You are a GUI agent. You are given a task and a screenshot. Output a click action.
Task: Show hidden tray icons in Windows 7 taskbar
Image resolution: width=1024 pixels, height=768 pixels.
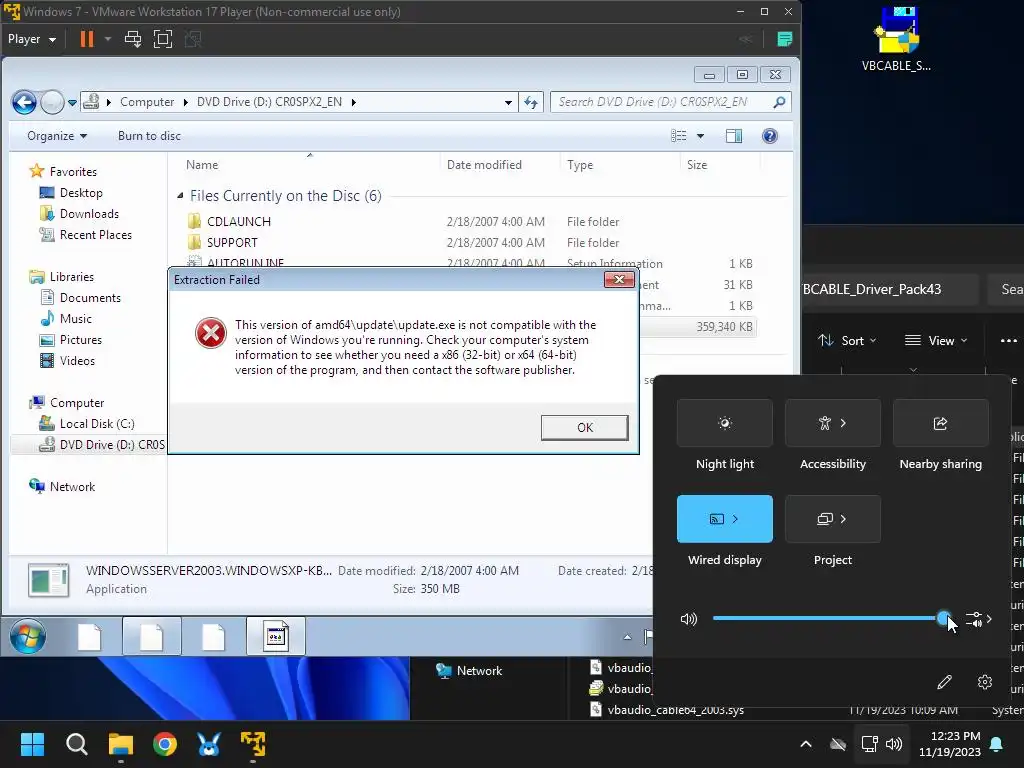click(x=627, y=637)
